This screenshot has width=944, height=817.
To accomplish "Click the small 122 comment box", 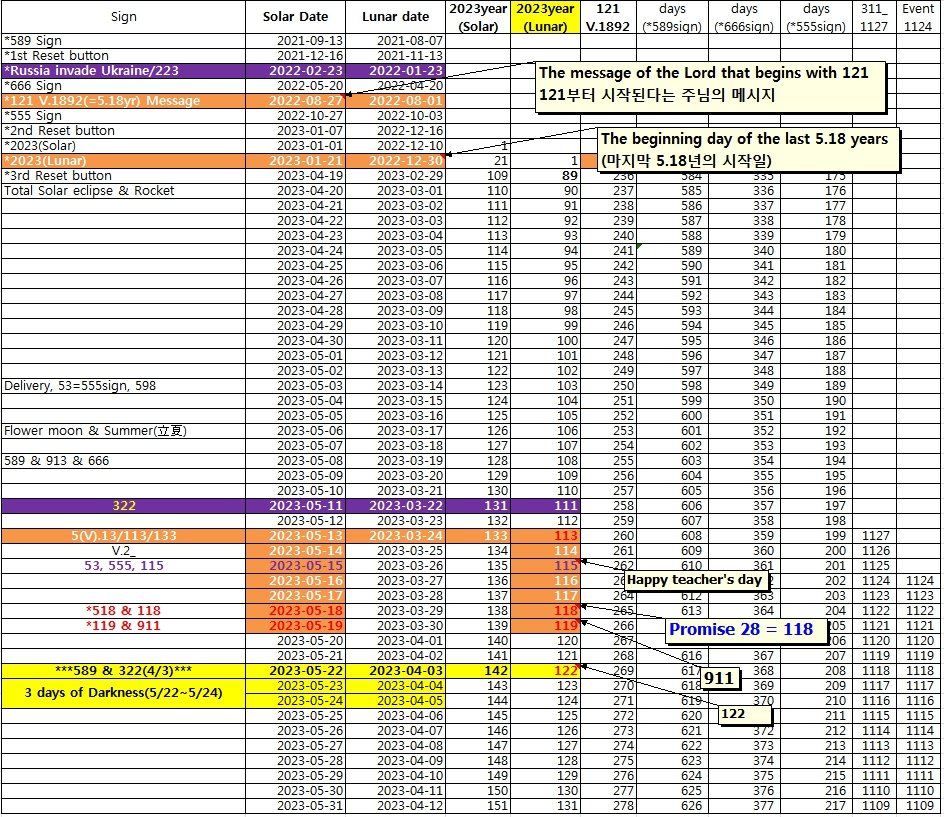I will (745, 714).
